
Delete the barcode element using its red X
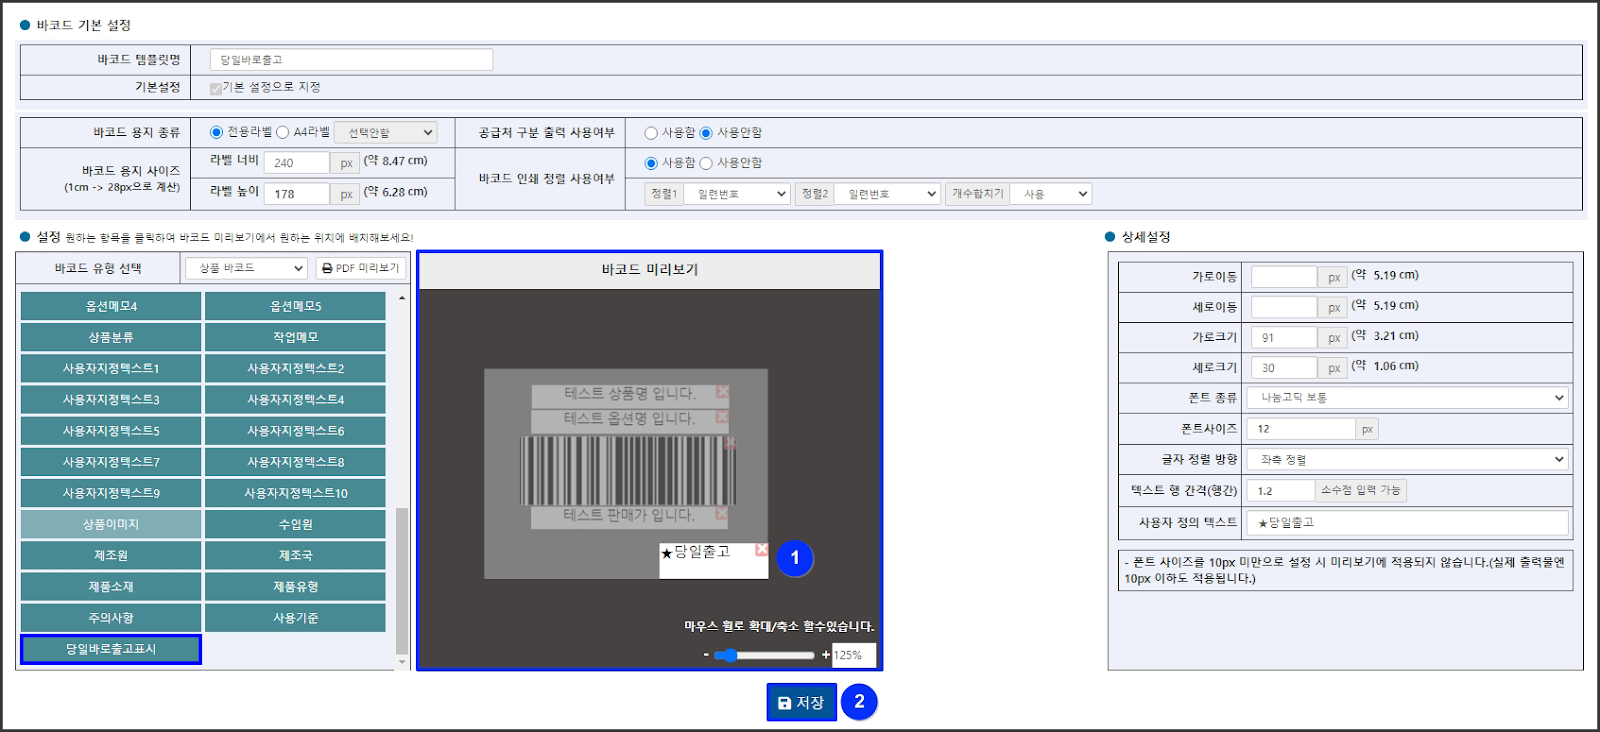pyautogui.click(x=730, y=442)
